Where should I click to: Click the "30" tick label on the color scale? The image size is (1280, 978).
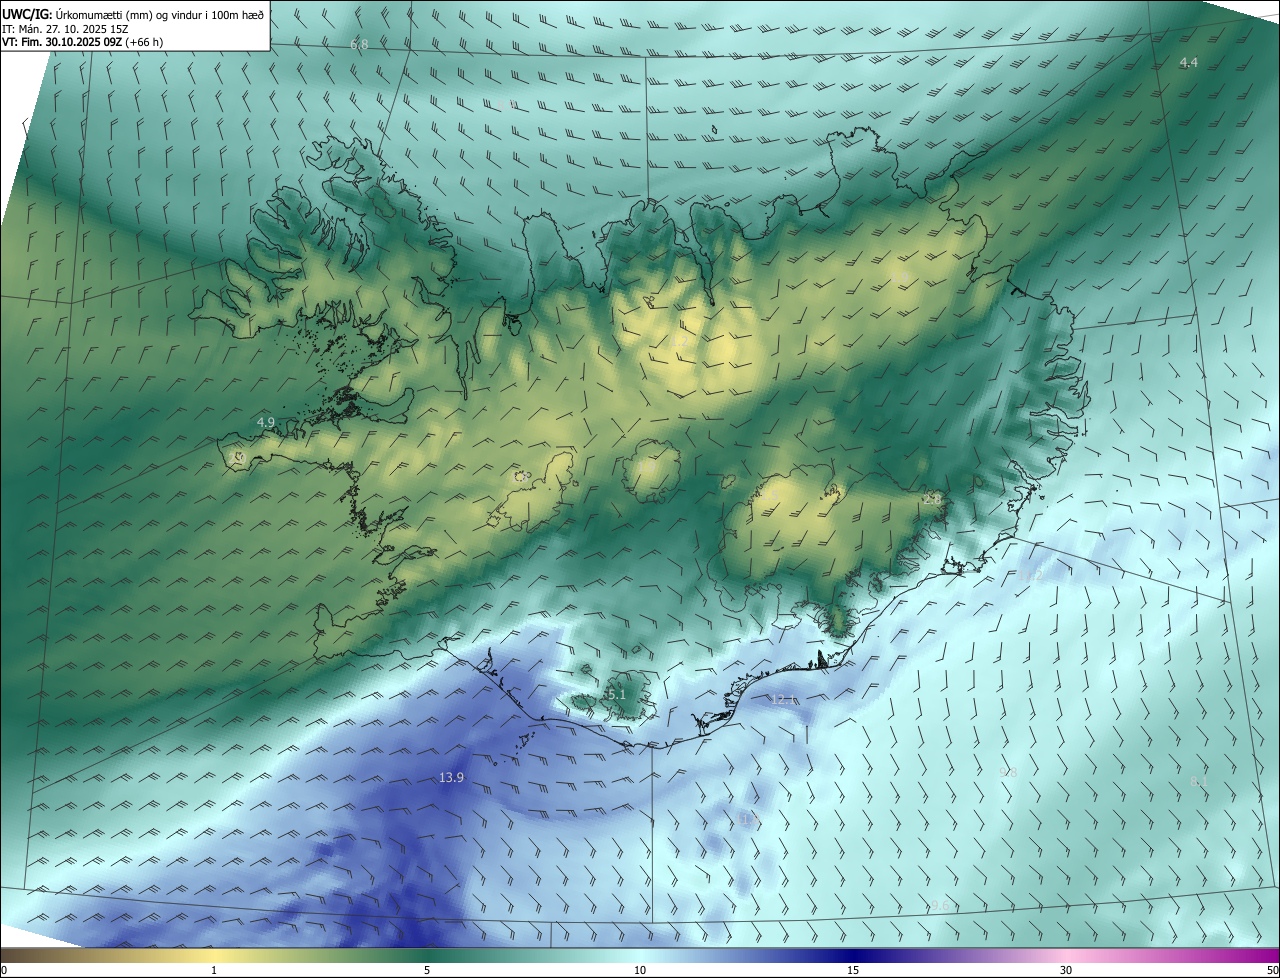[x=1066, y=970]
